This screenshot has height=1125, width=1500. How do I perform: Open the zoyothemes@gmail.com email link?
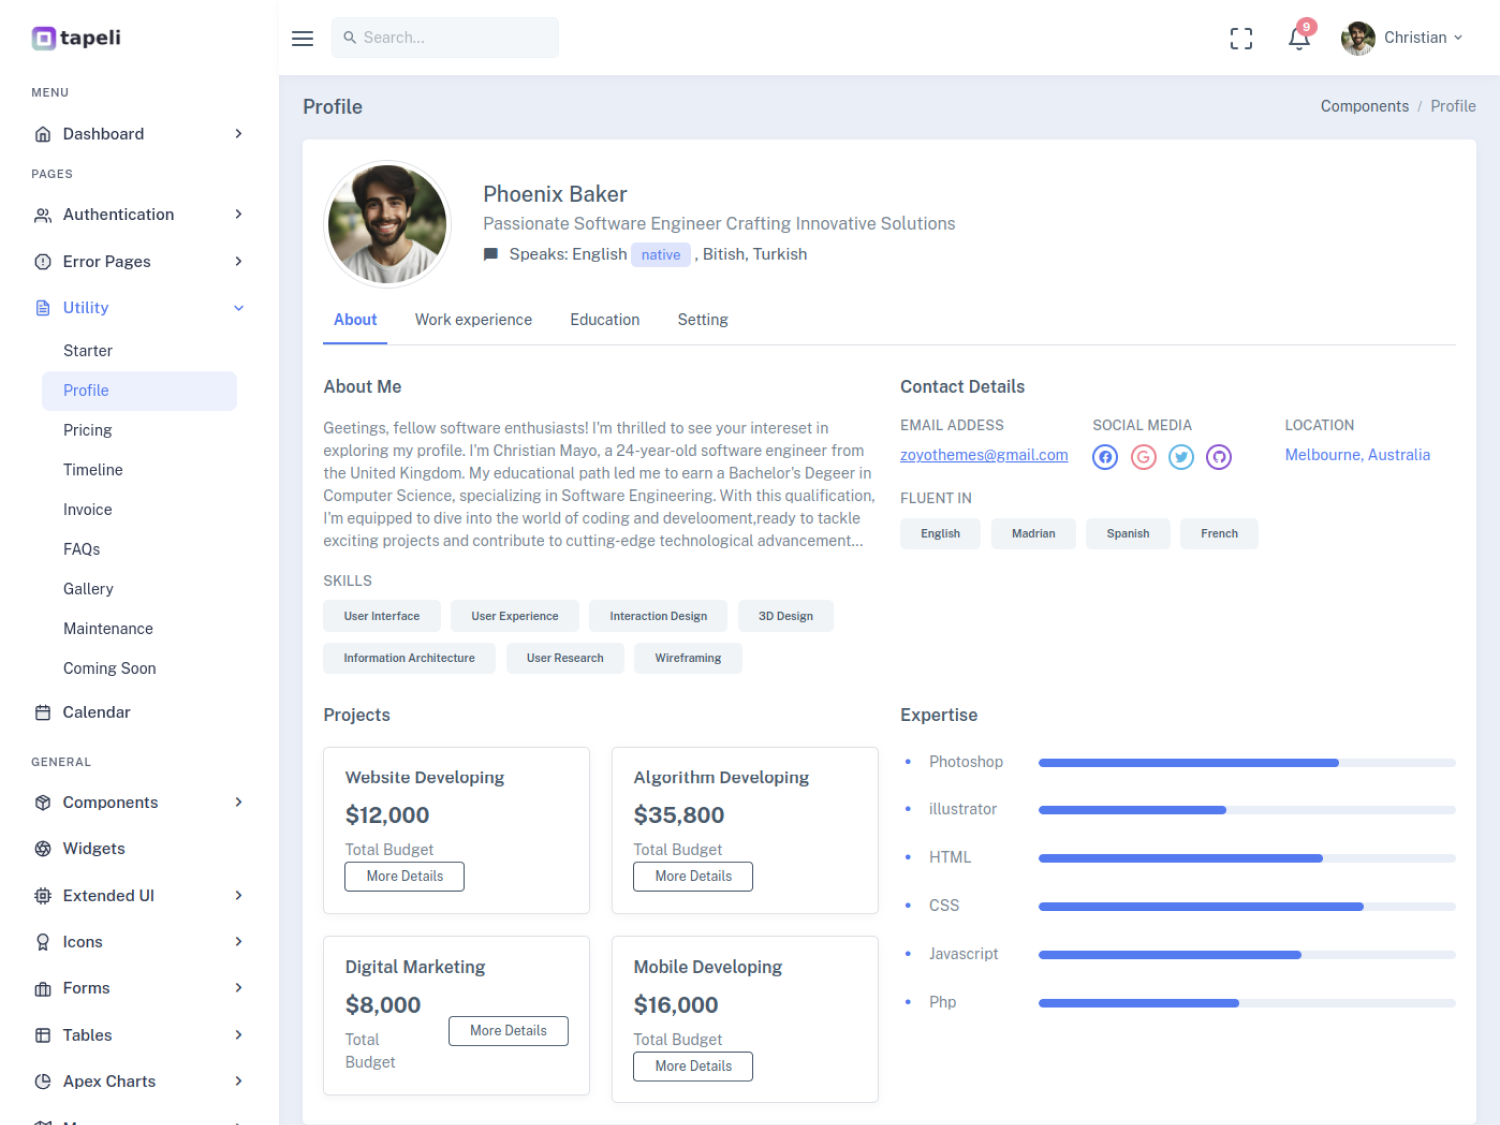pyautogui.click(x=984, y=455)
